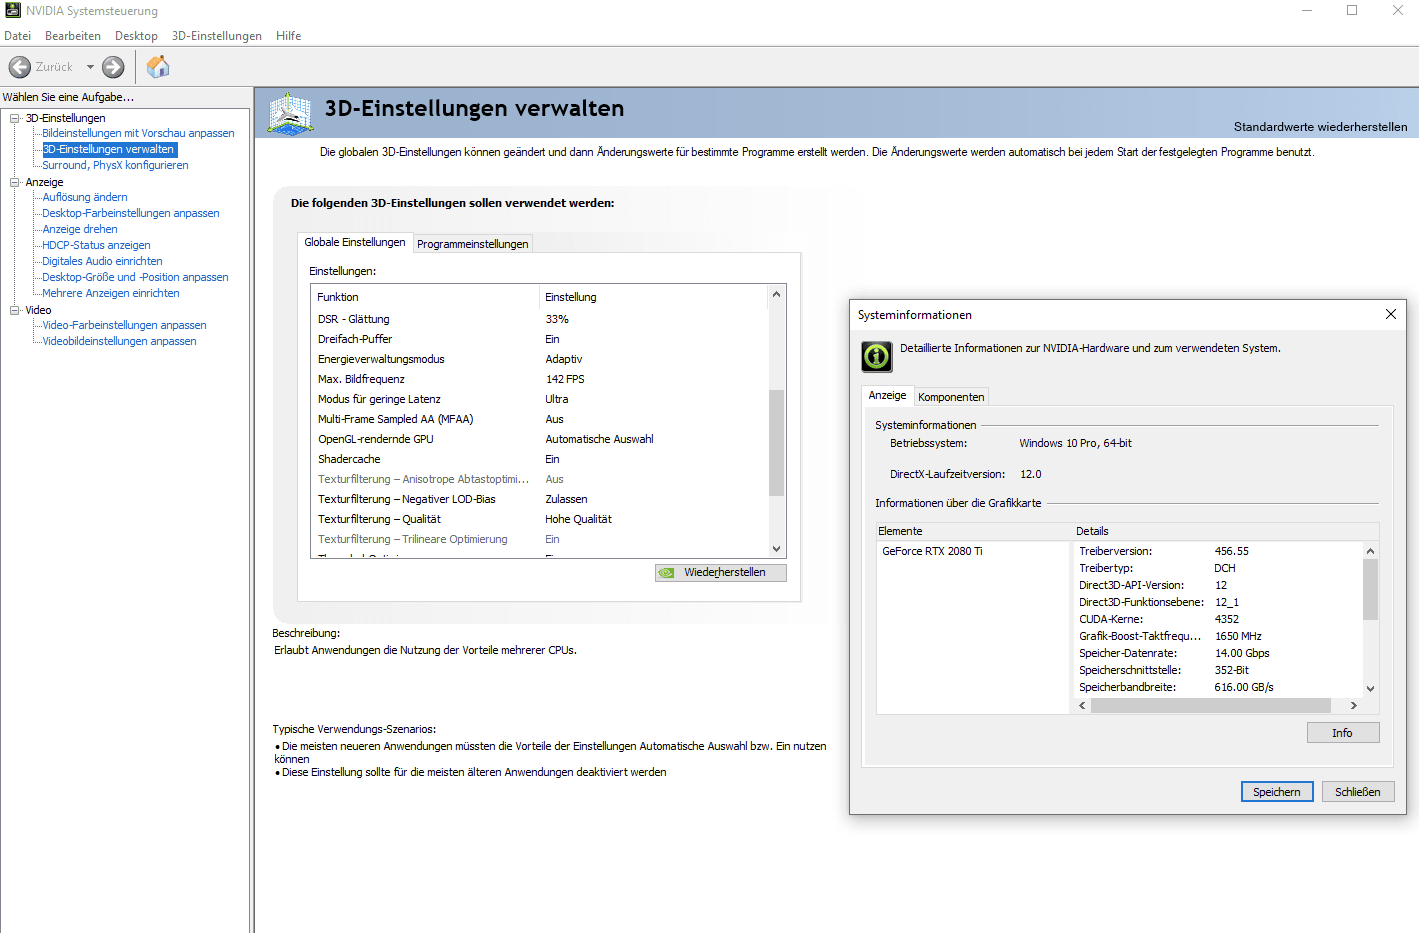This screenshot has height=933, width=1419.
Task: Click Standardwerte wiederherstellen link
Action: click(1320, 127)
